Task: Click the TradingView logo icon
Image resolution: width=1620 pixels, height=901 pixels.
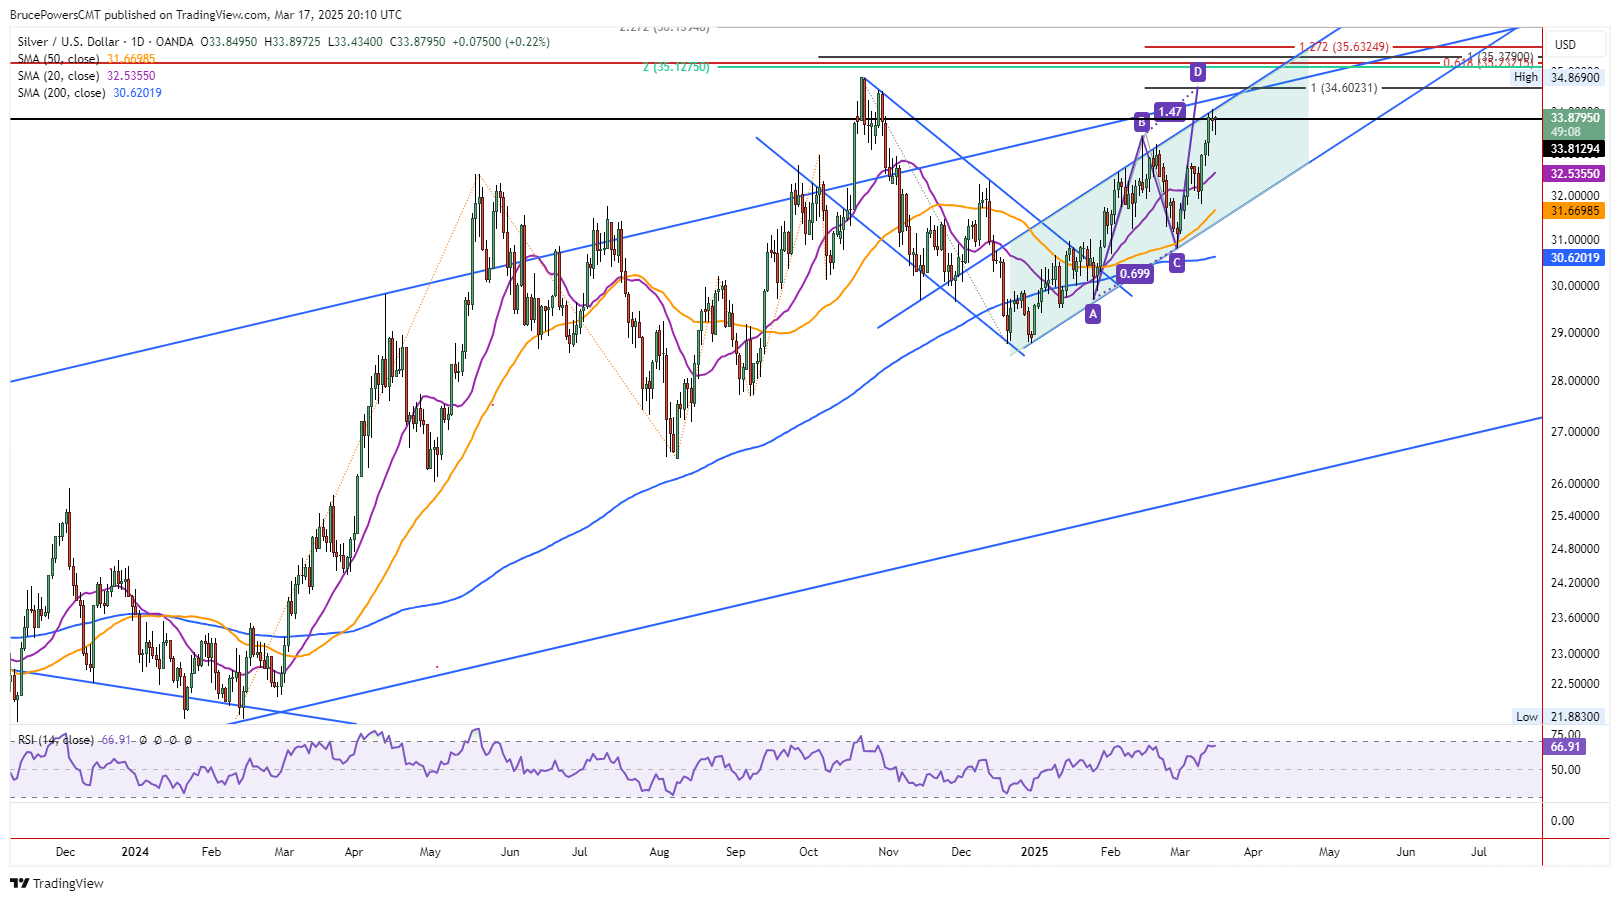Action: coord(19,883)
